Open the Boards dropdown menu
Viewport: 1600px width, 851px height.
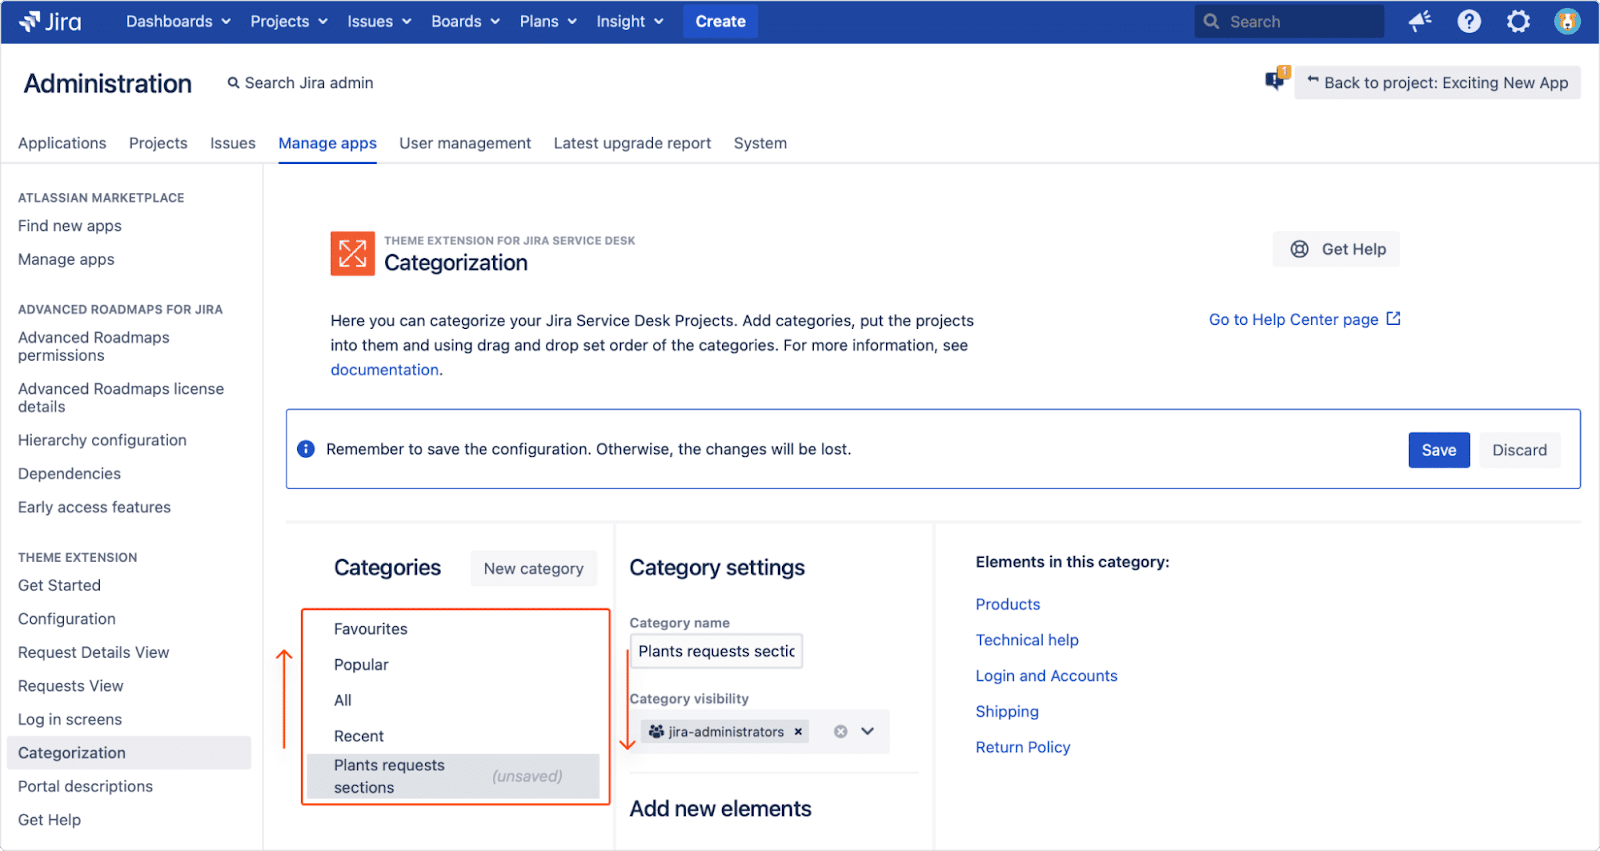465,21
